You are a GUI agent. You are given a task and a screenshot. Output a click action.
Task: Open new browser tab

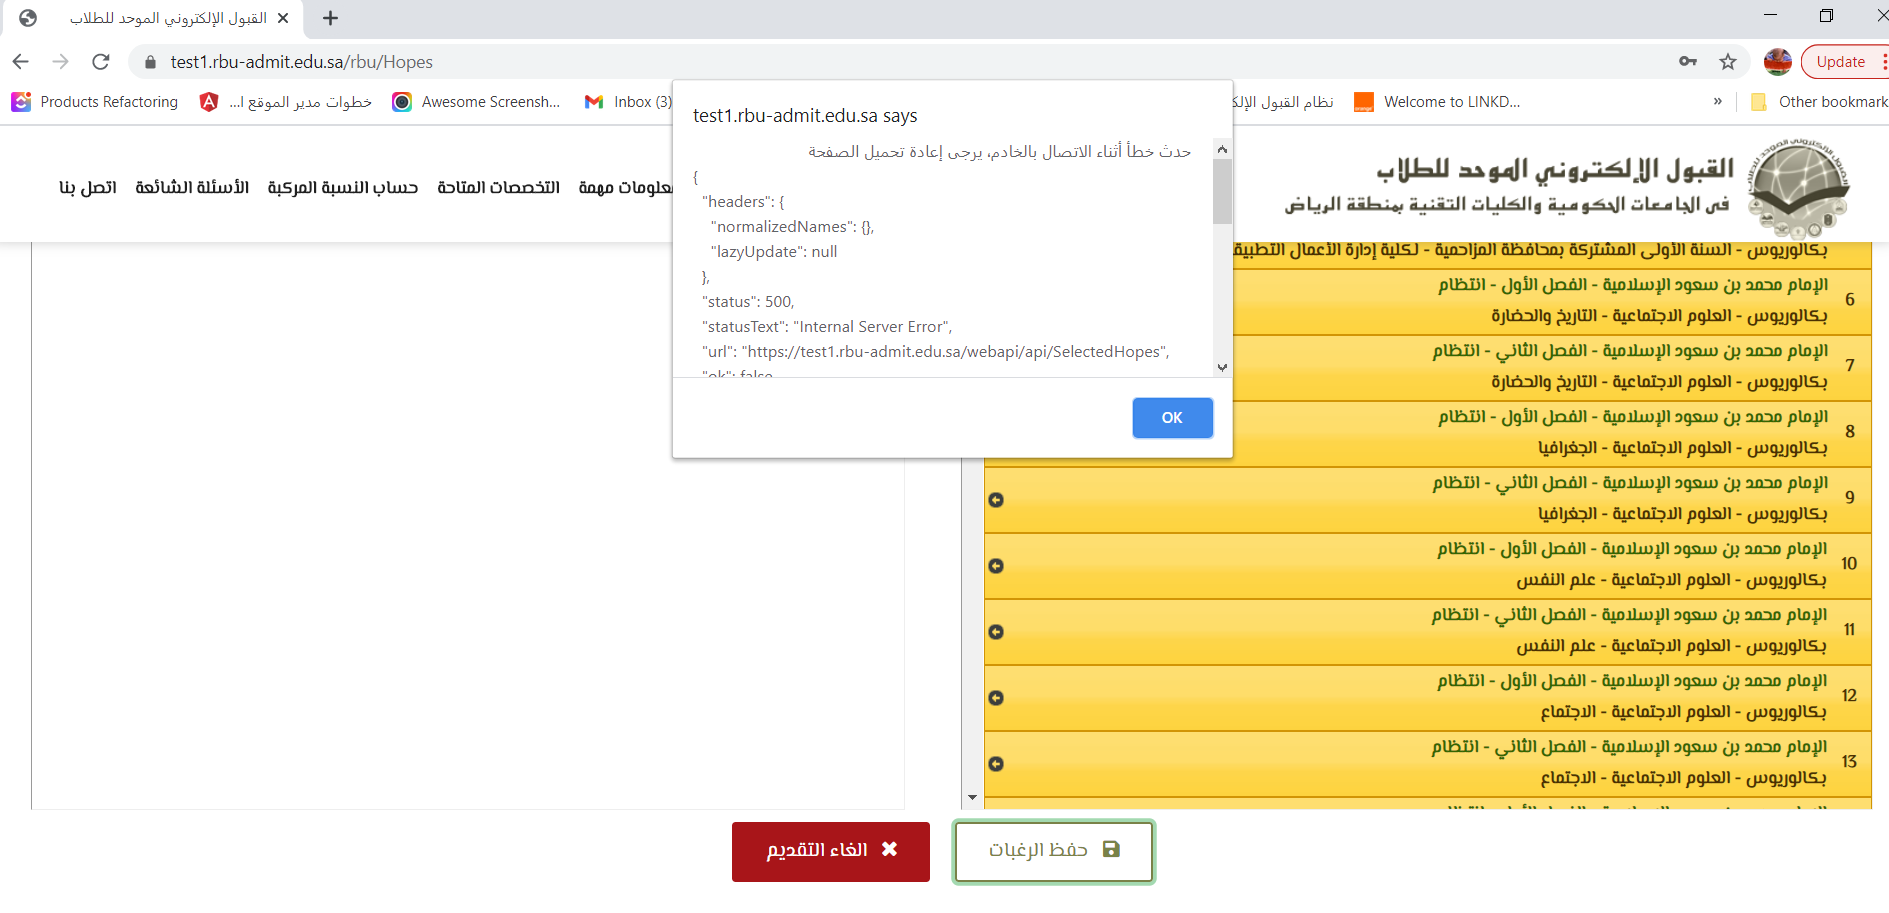330,18
